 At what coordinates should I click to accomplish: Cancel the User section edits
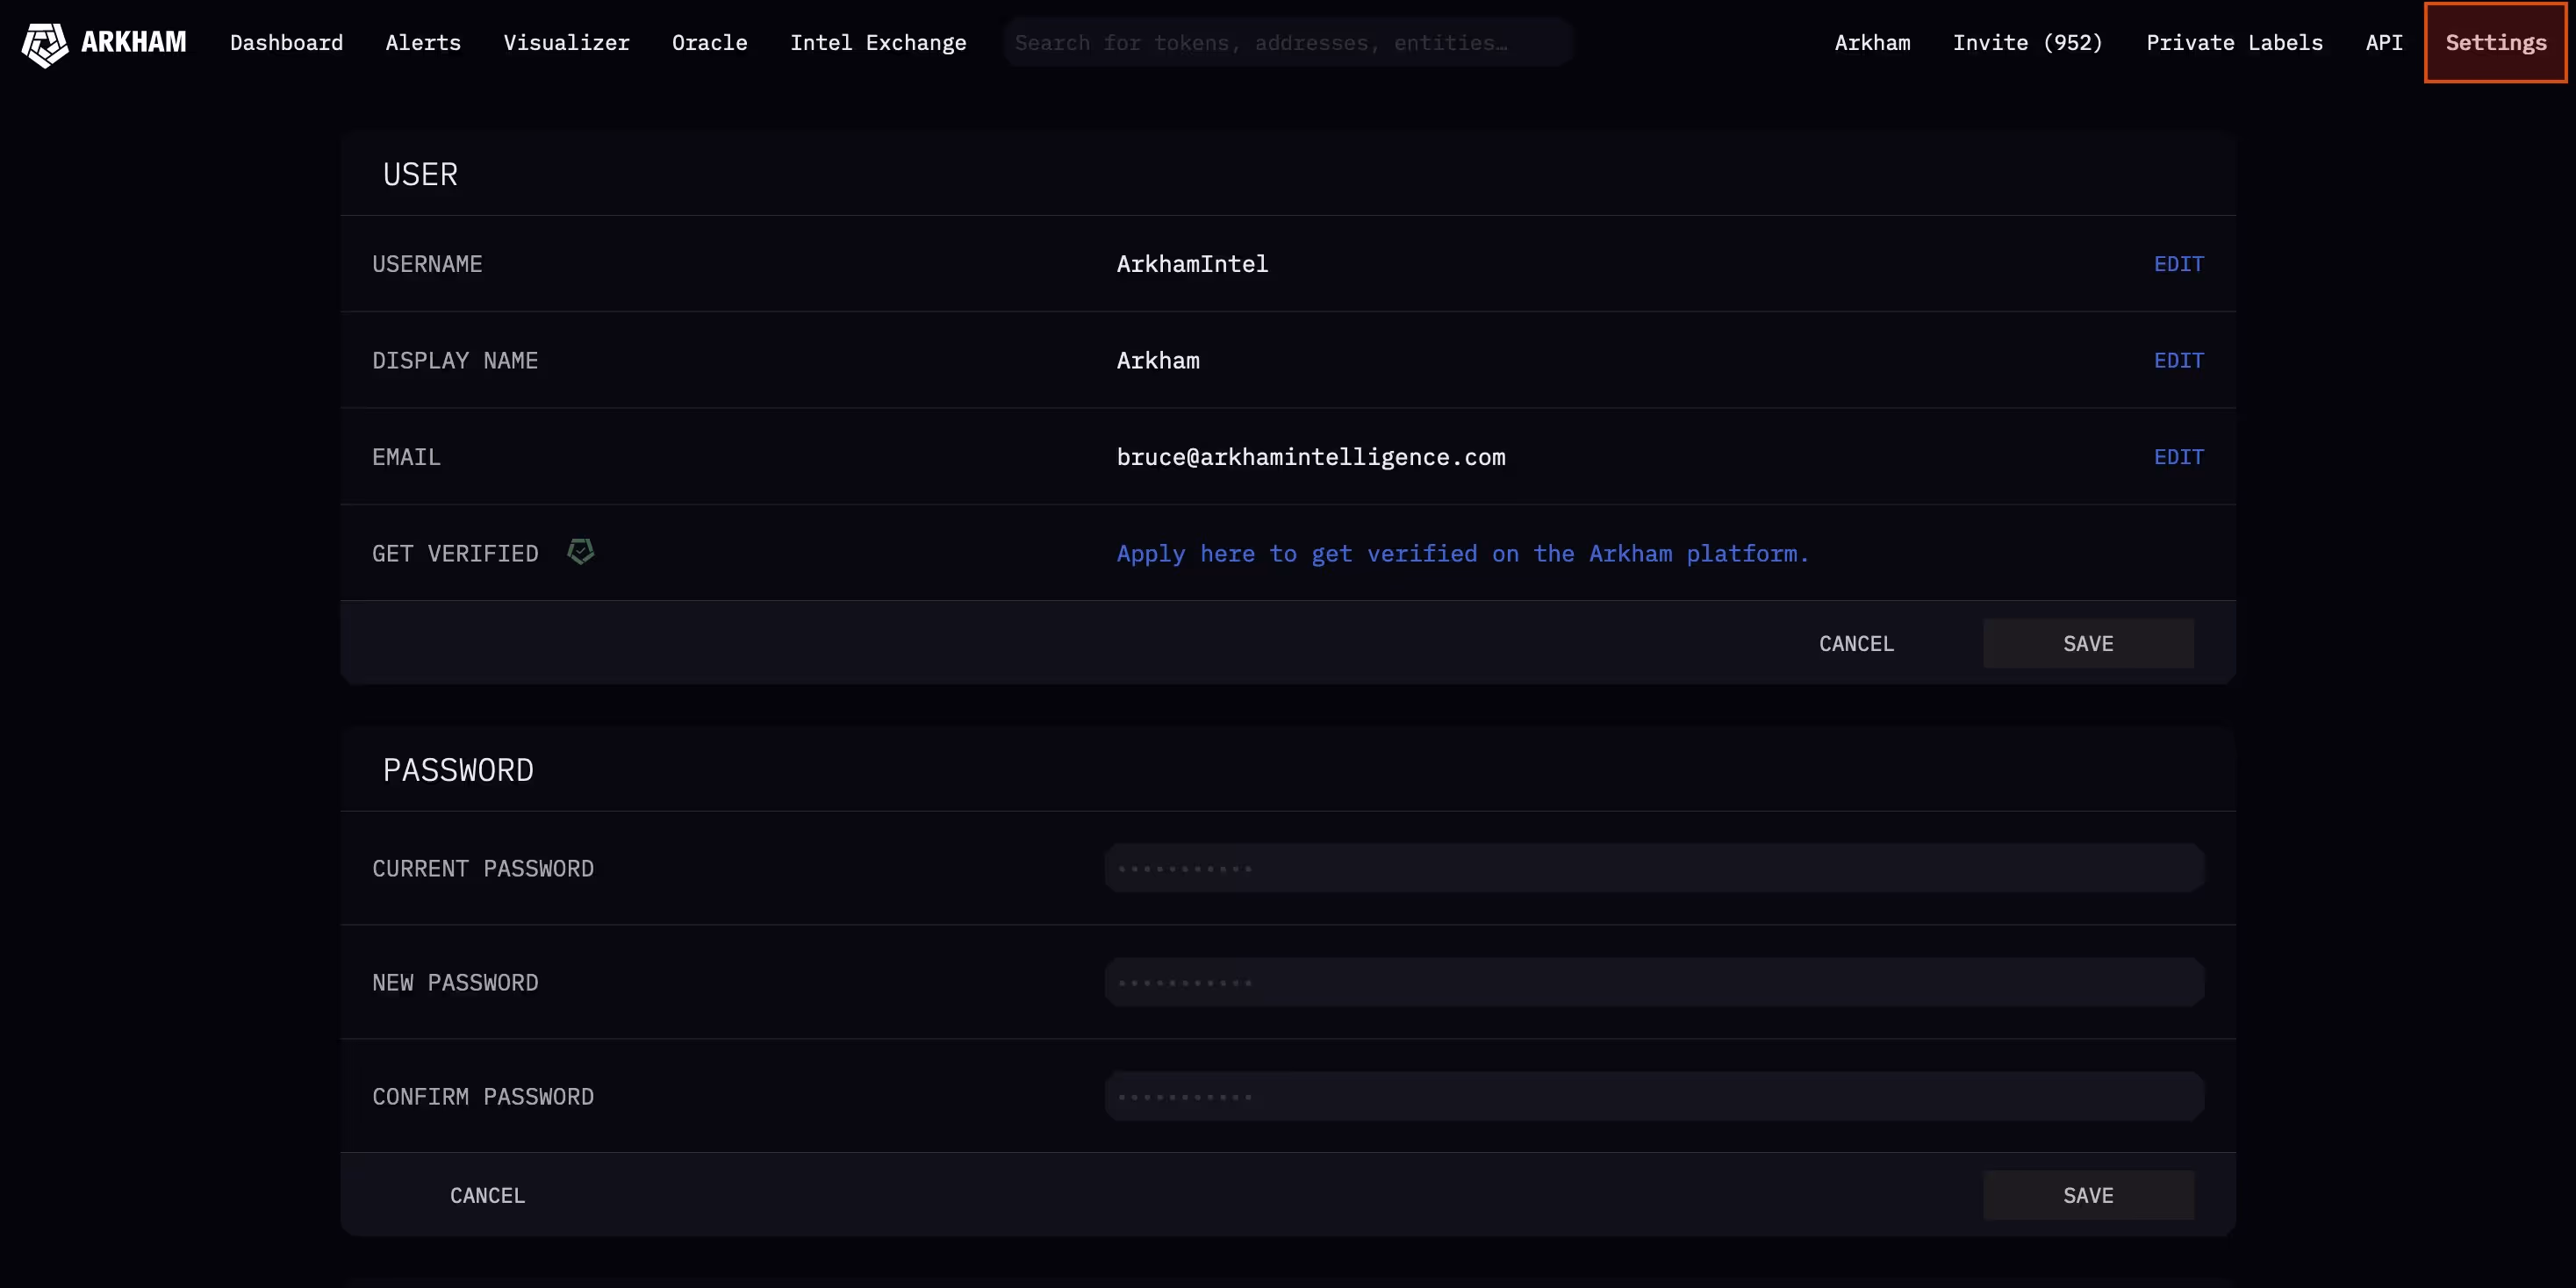1856,644
